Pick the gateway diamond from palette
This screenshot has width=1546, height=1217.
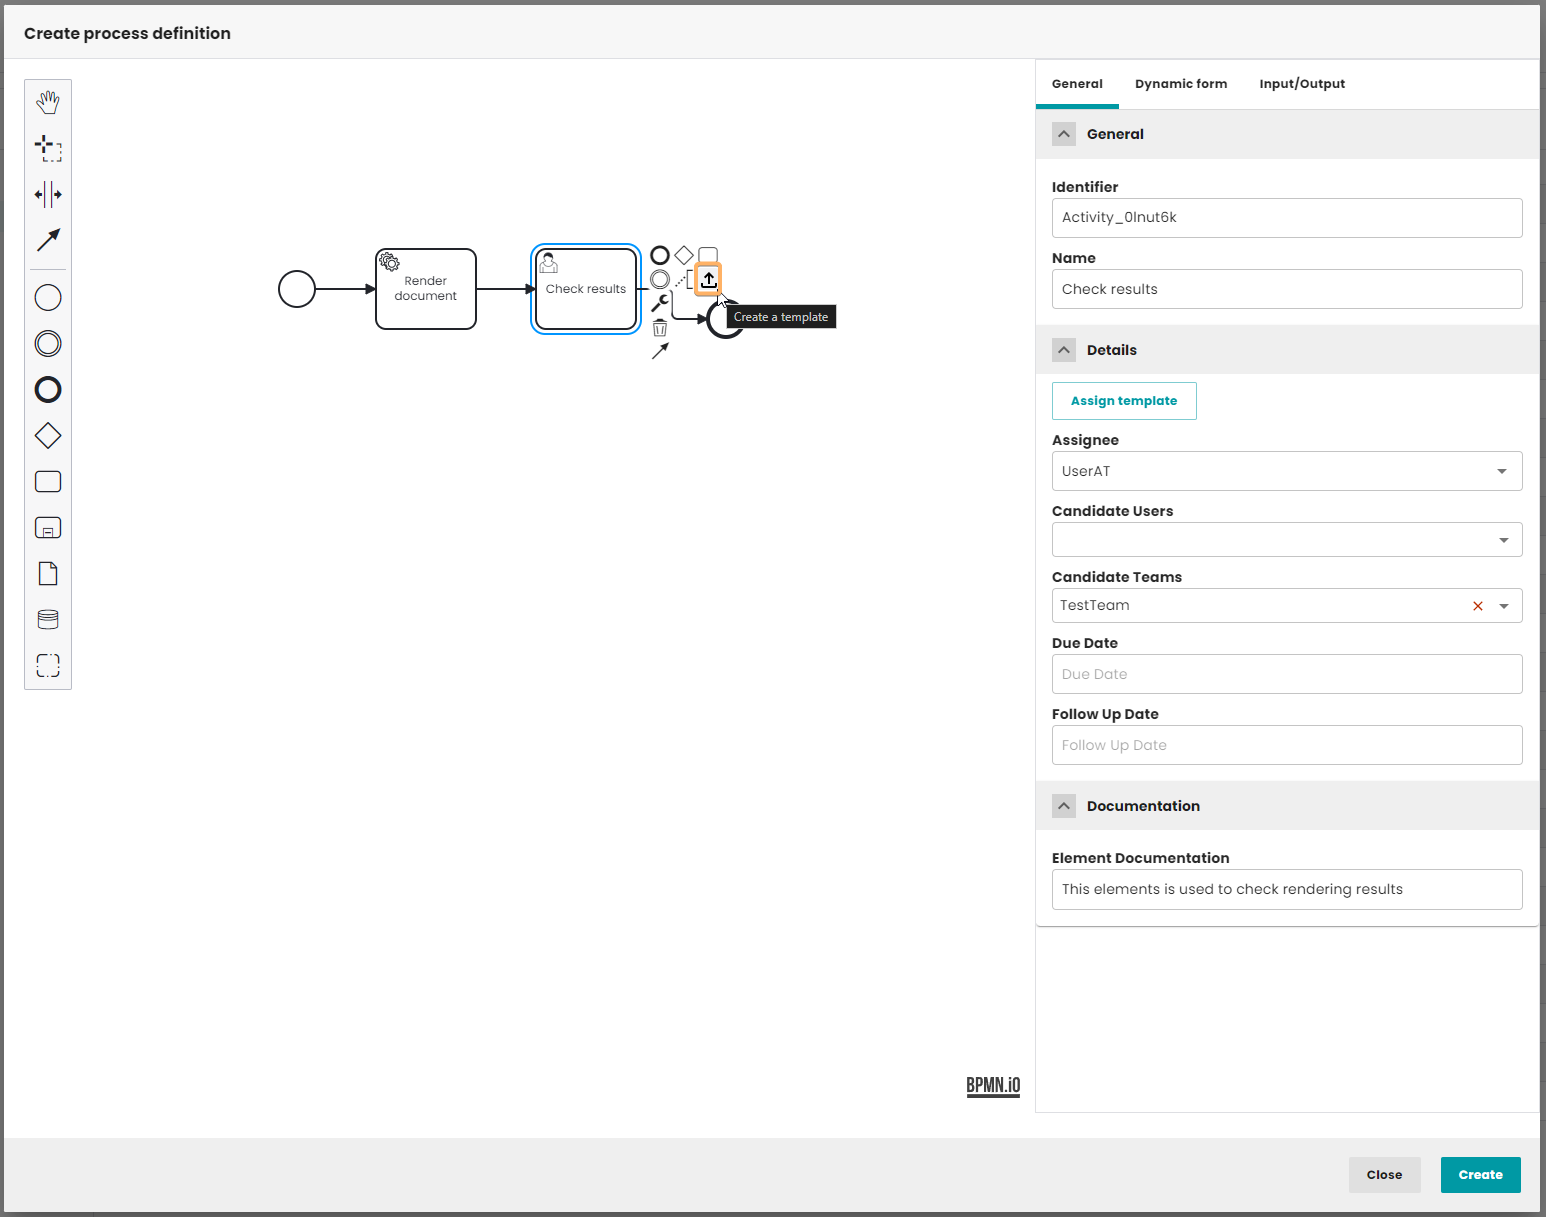pyautogui.click(x=48, y=436)
